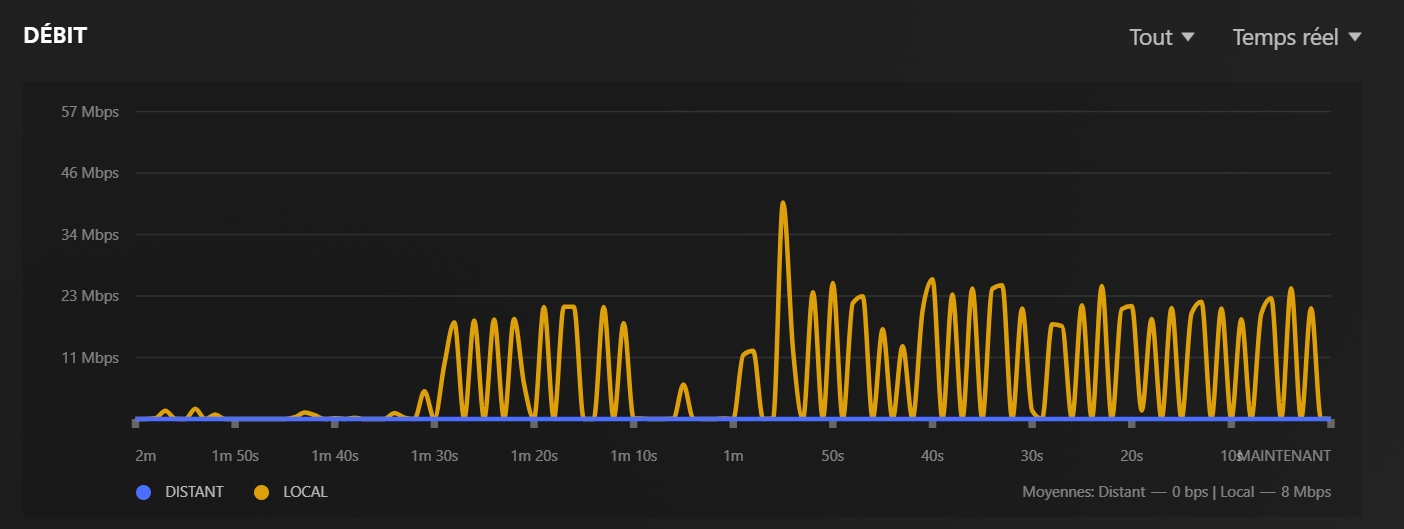Expand the Temps réel time range dropdown
This screenshot has width=1404, height=529.
pyautogui.click(x=1296, y=37)
